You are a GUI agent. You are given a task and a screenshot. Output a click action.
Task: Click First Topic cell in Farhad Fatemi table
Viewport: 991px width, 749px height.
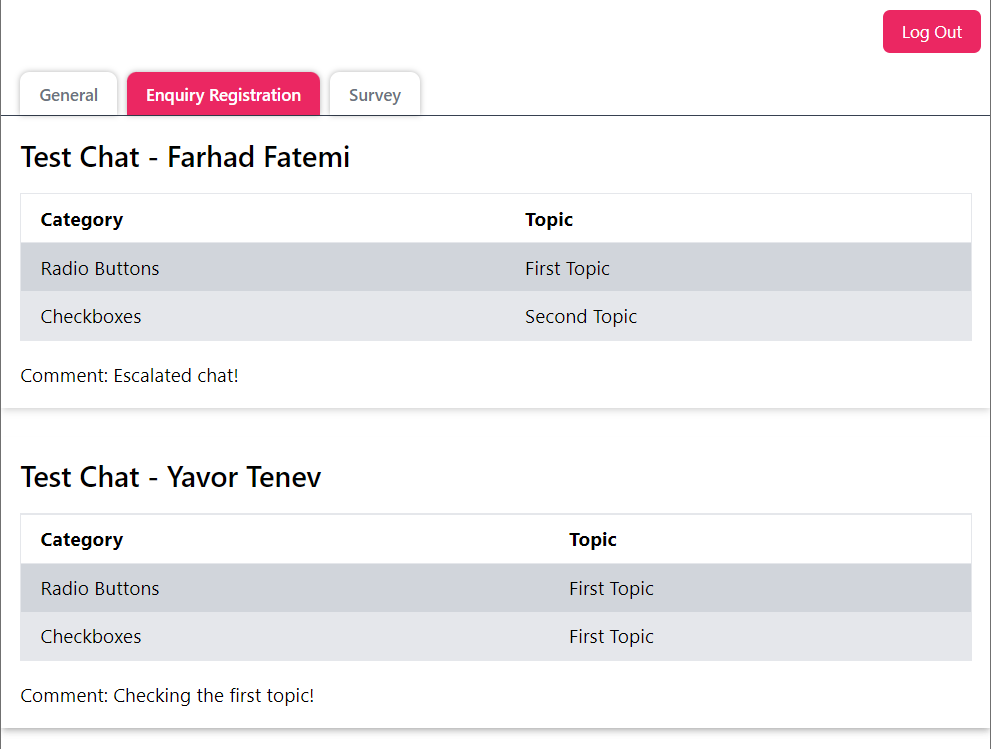(x=567, y=268)
